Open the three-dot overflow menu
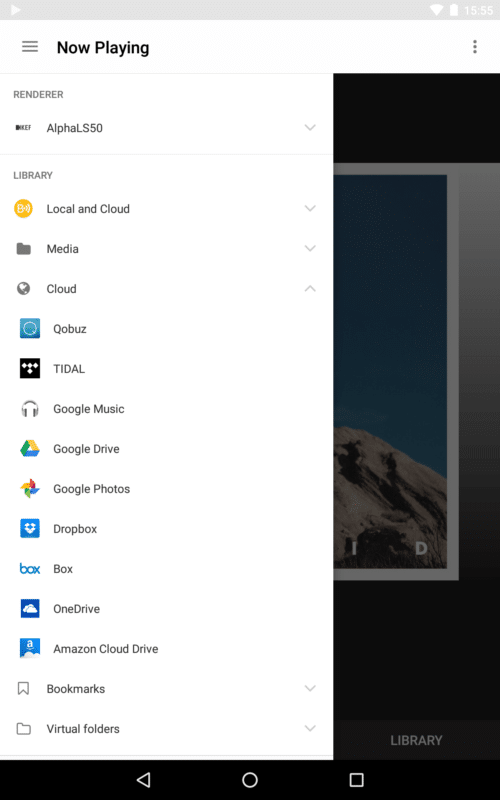 click(474, 47)
